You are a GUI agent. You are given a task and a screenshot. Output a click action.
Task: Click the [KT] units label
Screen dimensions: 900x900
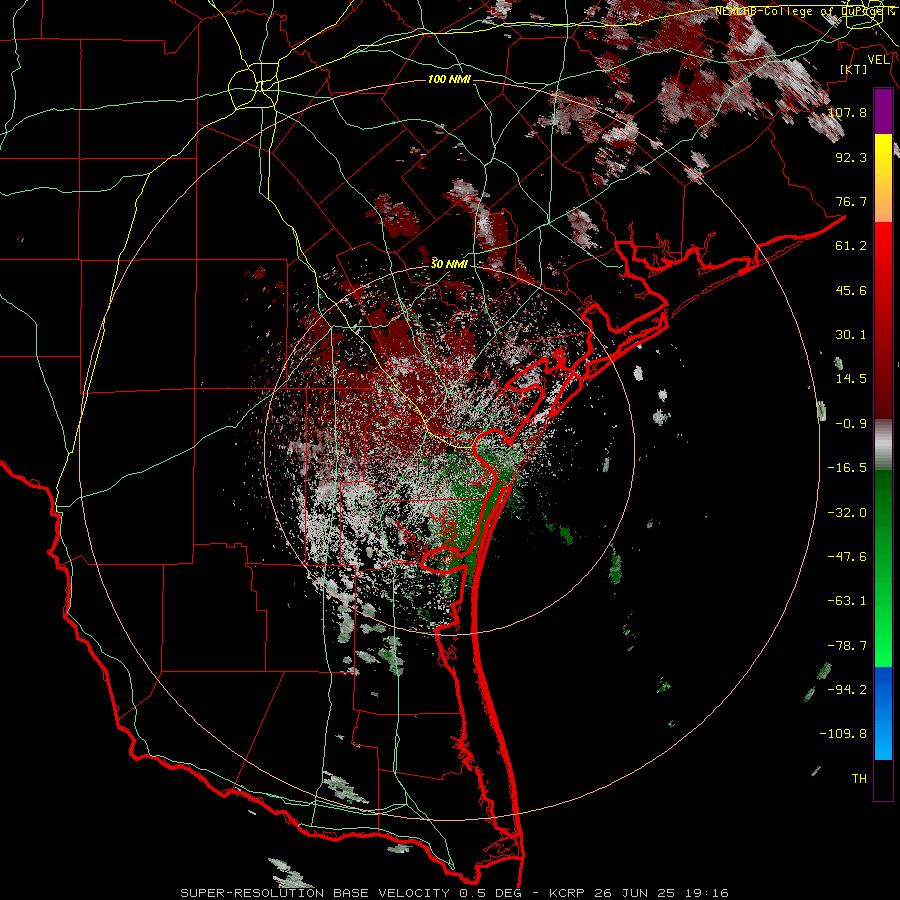pyautogui.click(x=854, y=69)
